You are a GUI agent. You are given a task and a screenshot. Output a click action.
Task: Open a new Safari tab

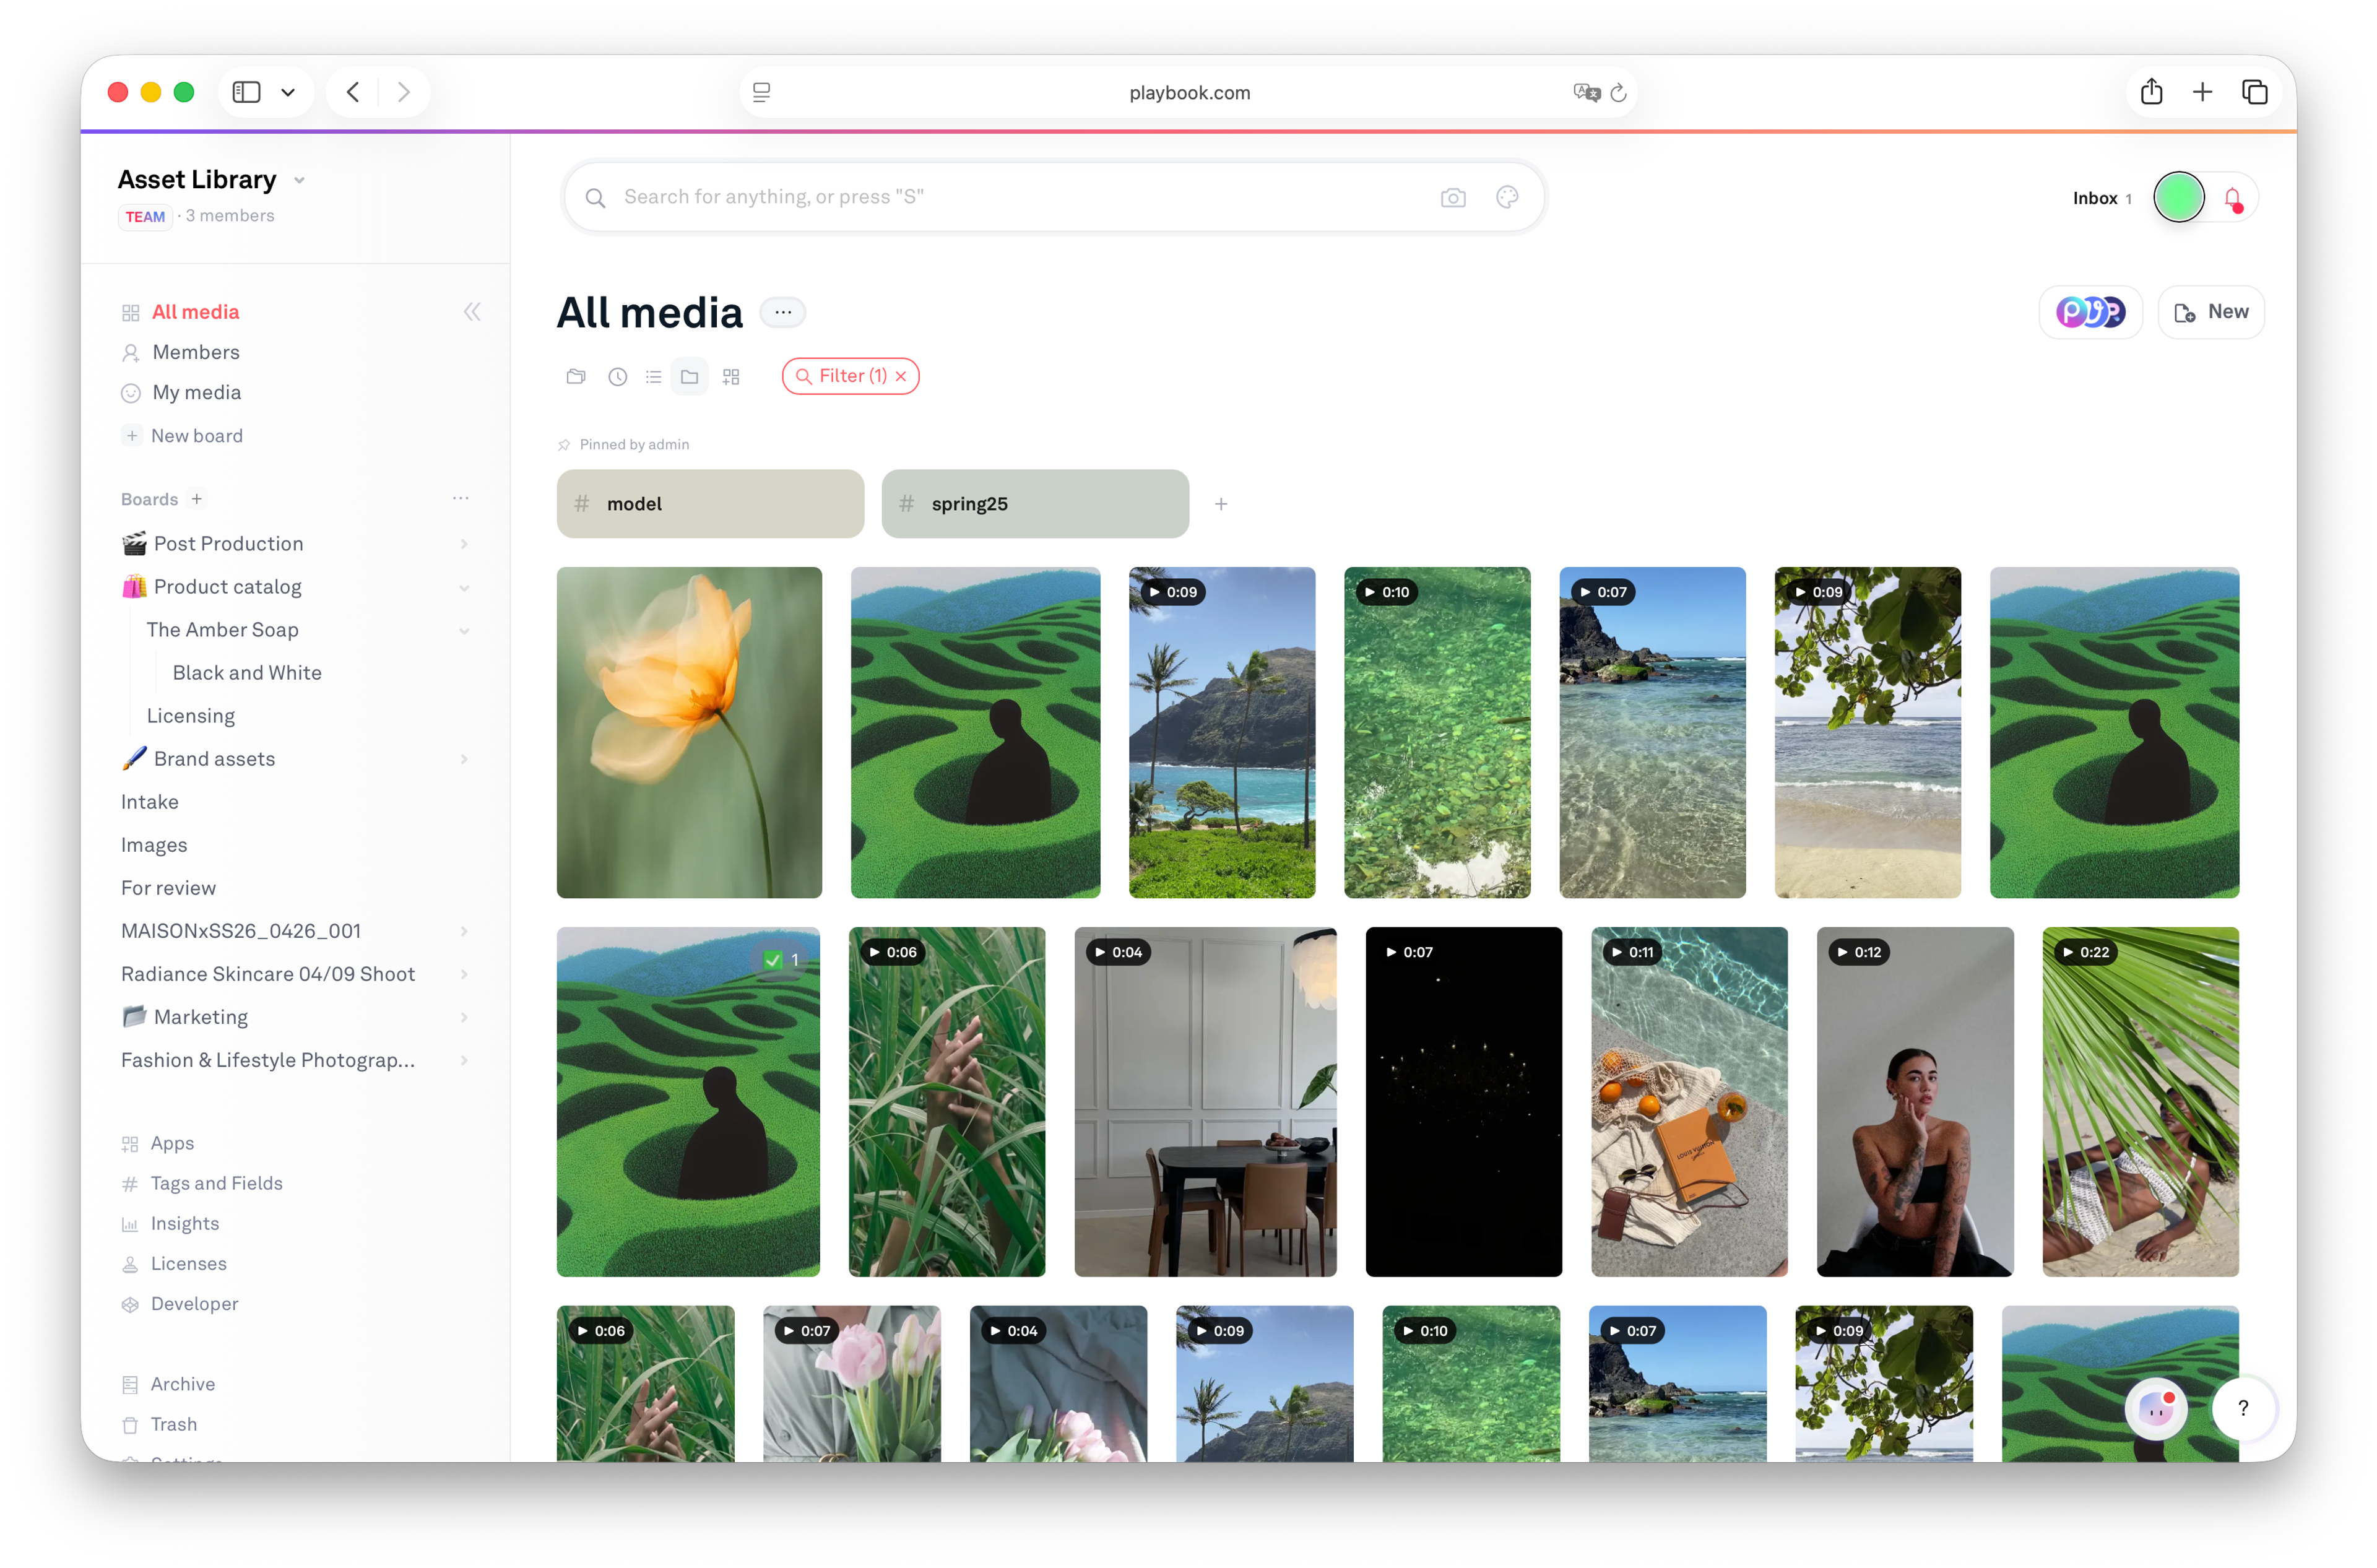click(2203, 92)
